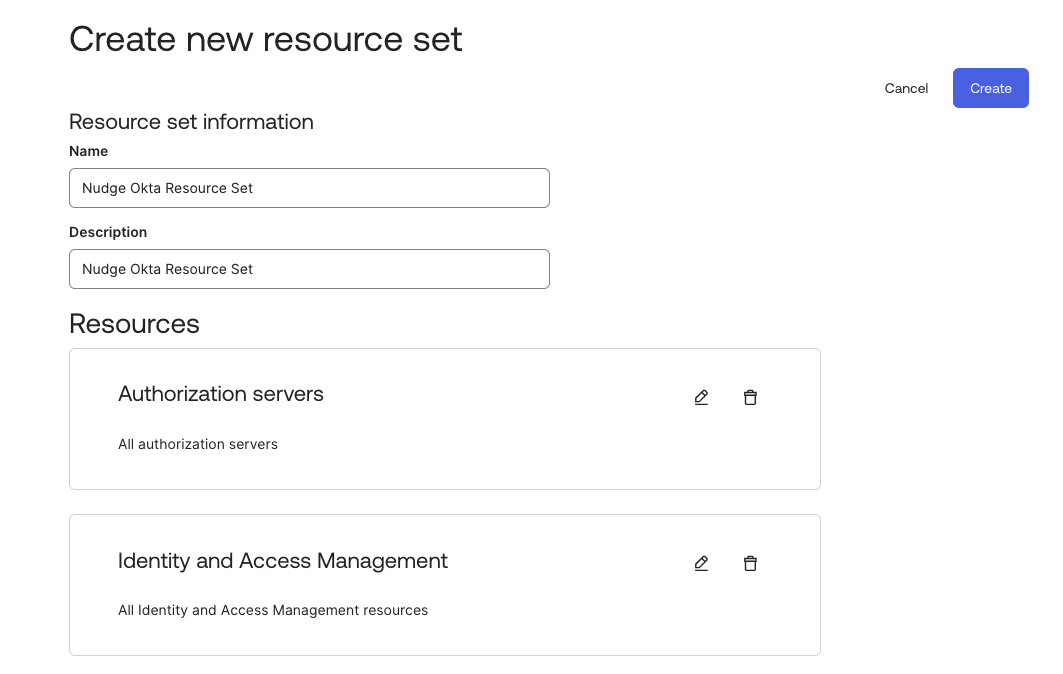Edit the Authorization servers resource
This screenshot has width=1063, height=674.
coord(701,397)
